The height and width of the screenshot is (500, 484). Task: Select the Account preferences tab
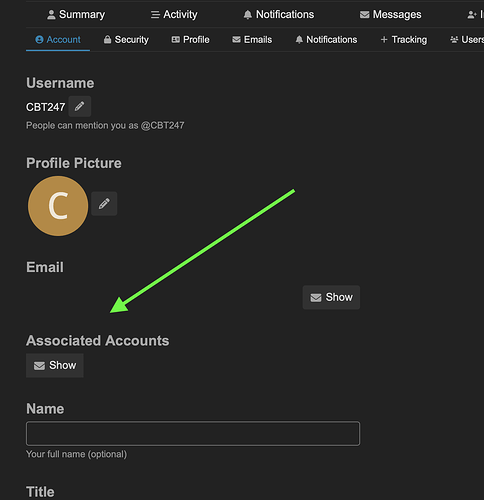click(x=58, y=40)
